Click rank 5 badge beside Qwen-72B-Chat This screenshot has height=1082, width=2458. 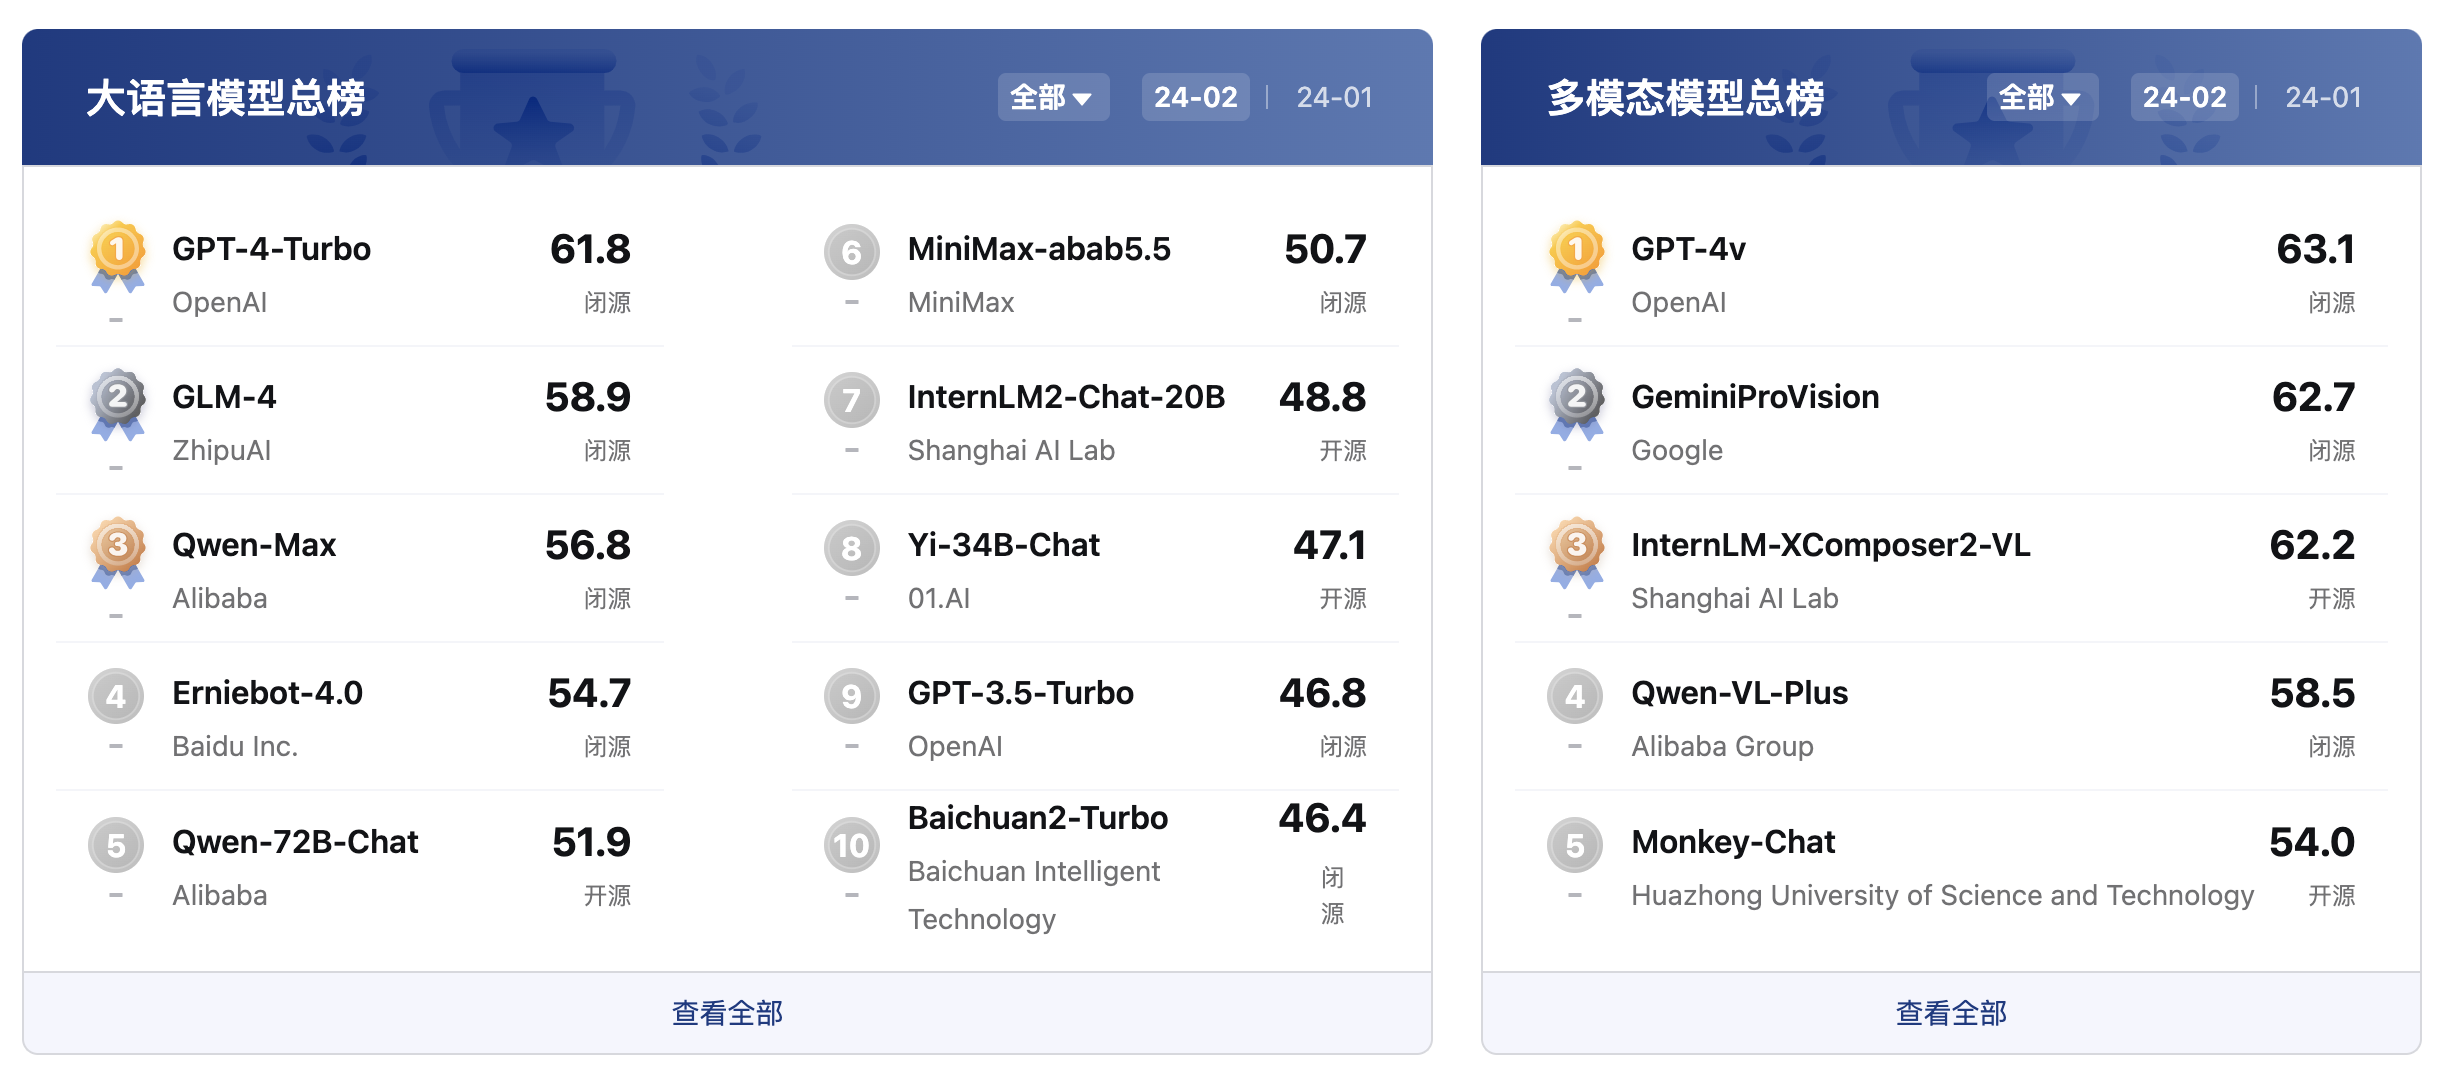[116, 845]
